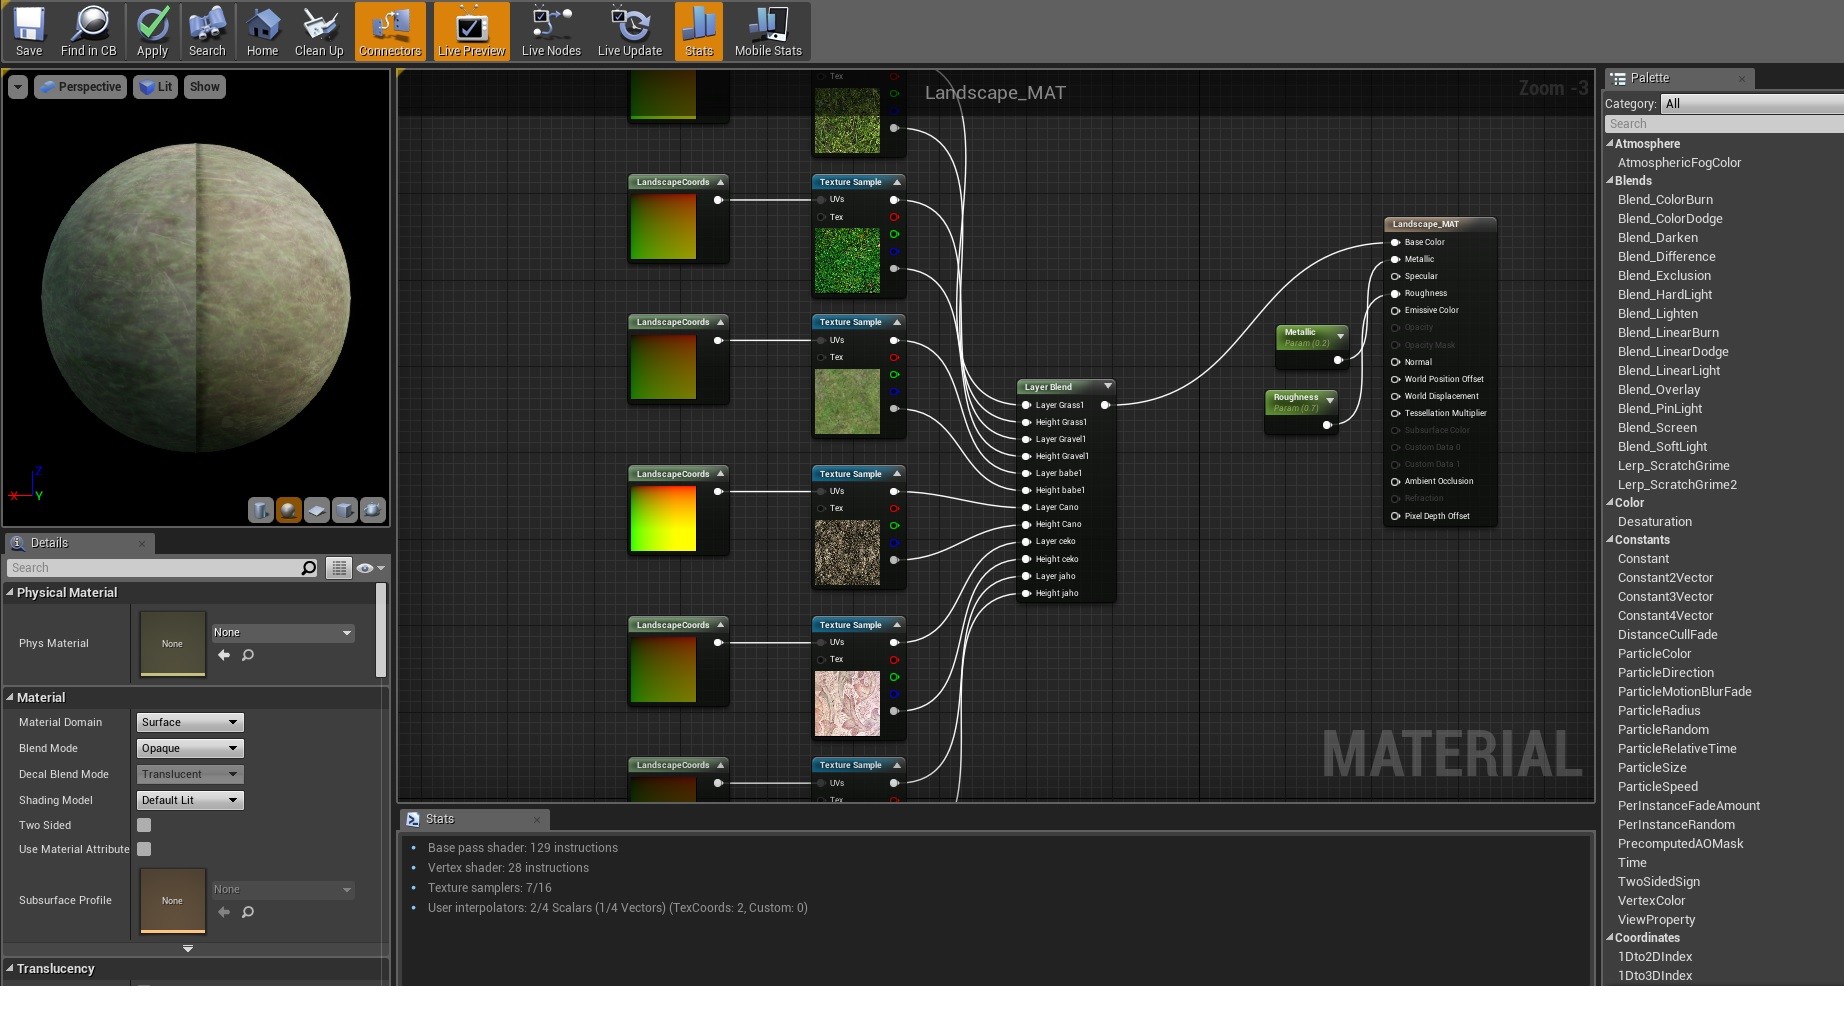Select Blend_Overlay in the Palette list
The height and width of the screenshot is (1024, 1844).
1658,390
